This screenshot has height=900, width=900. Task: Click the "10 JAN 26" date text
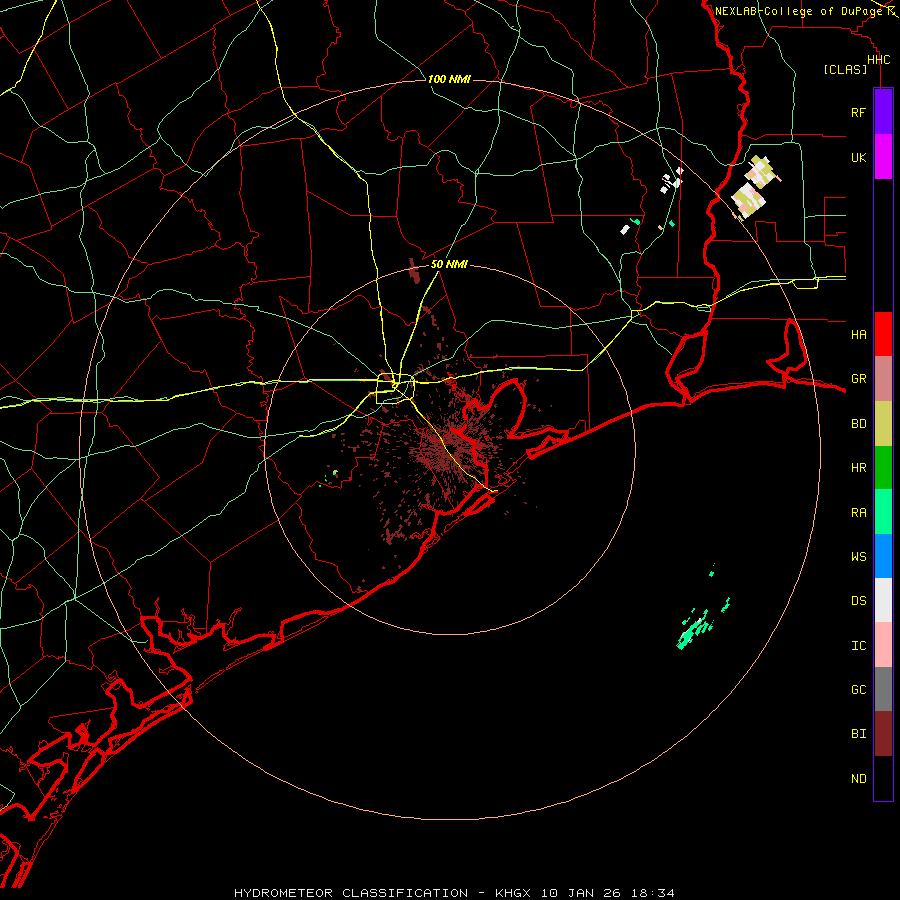pyautogui.click(x=581, y=893)
